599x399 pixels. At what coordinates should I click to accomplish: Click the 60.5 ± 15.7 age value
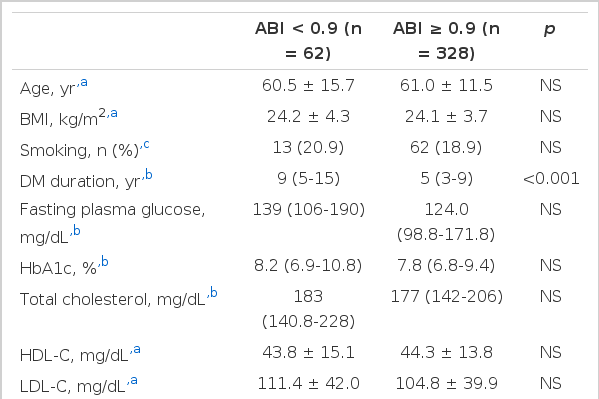click(x=308, y=85)
